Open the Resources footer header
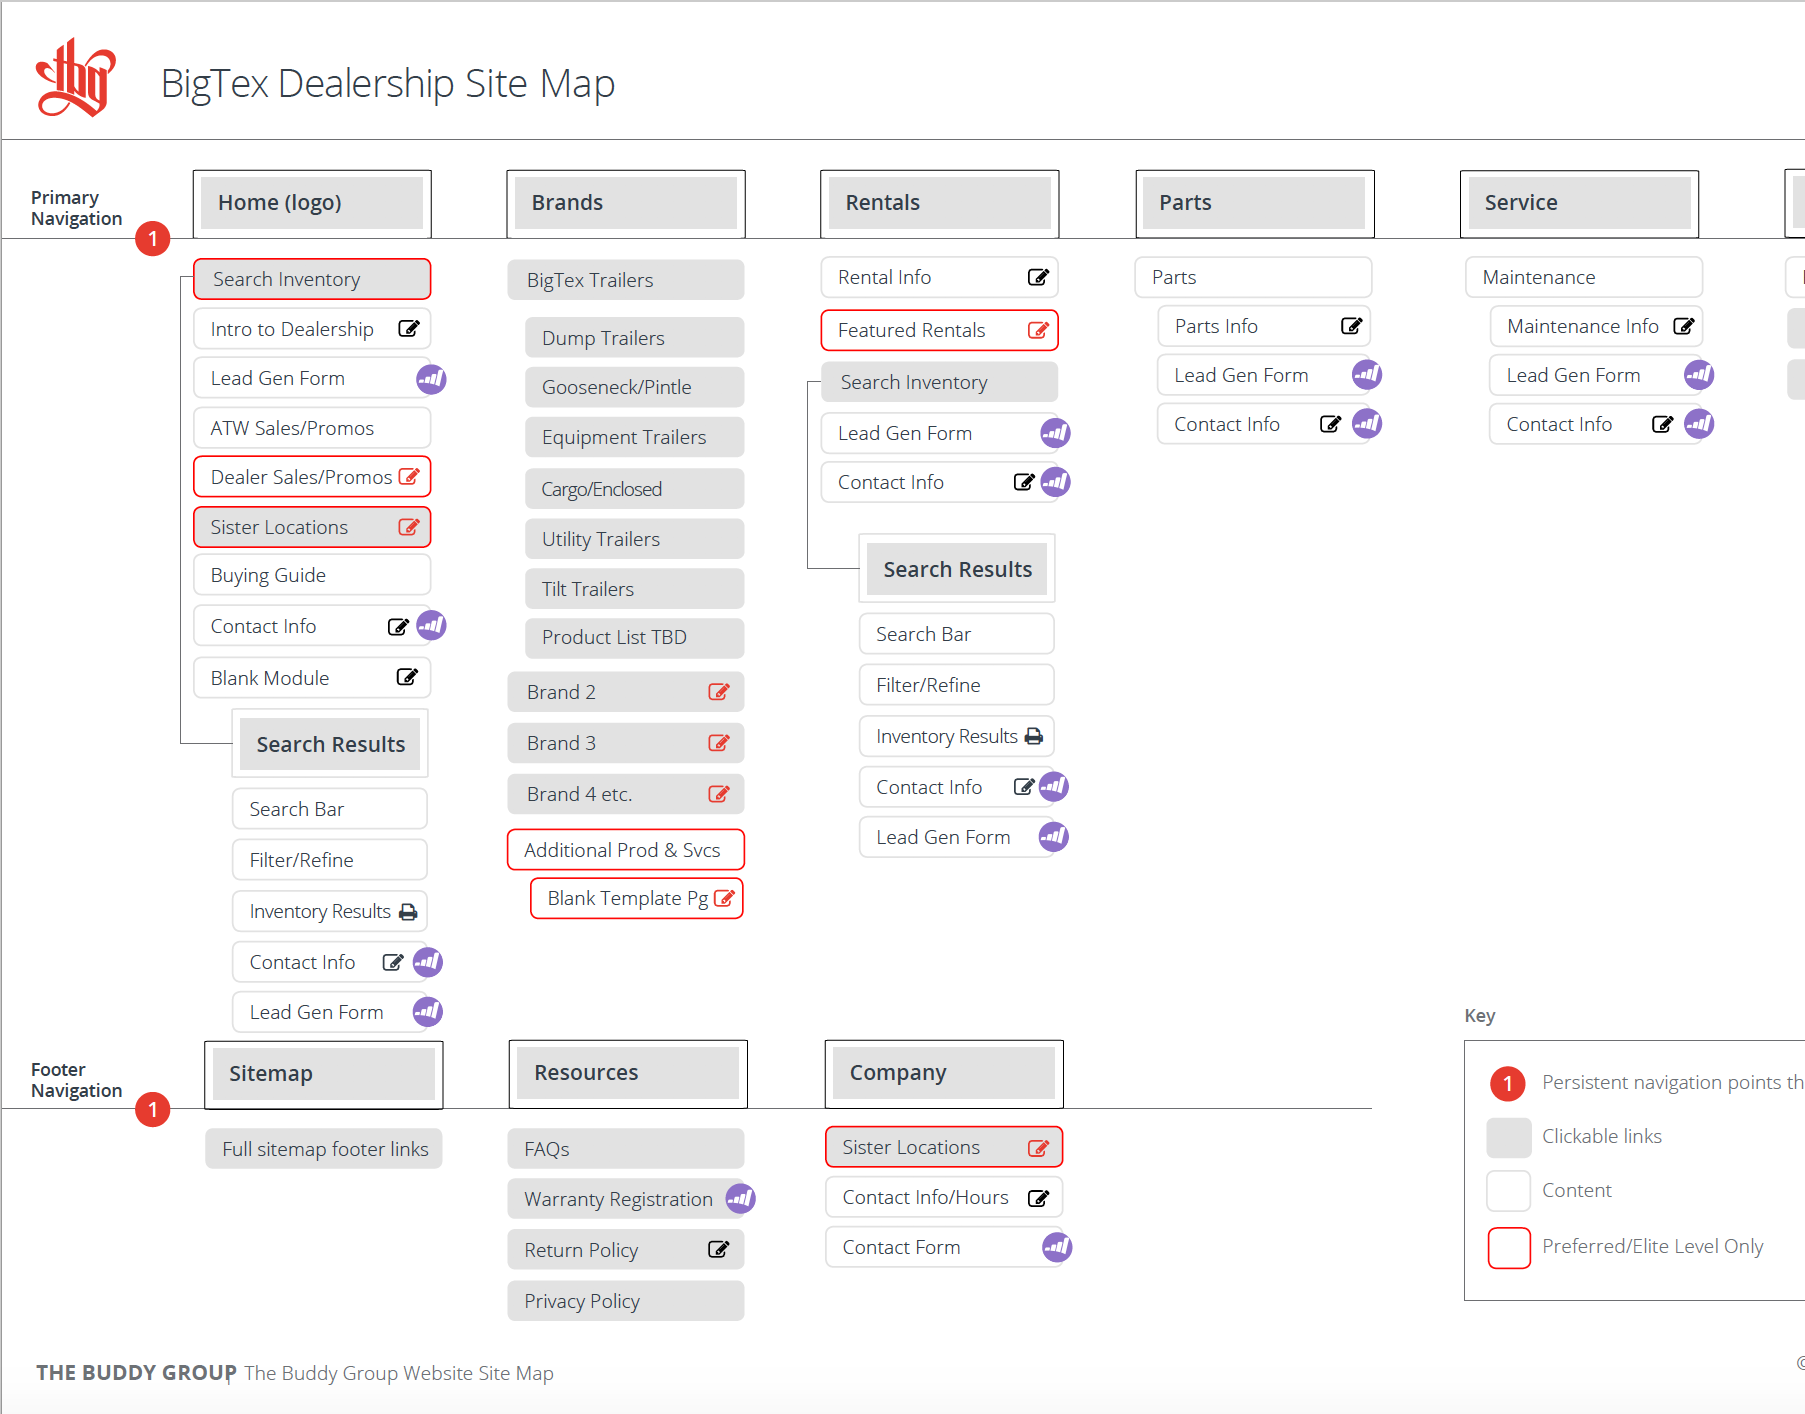Viewport: 1805px width, 1414px height. pos(628,1073)
